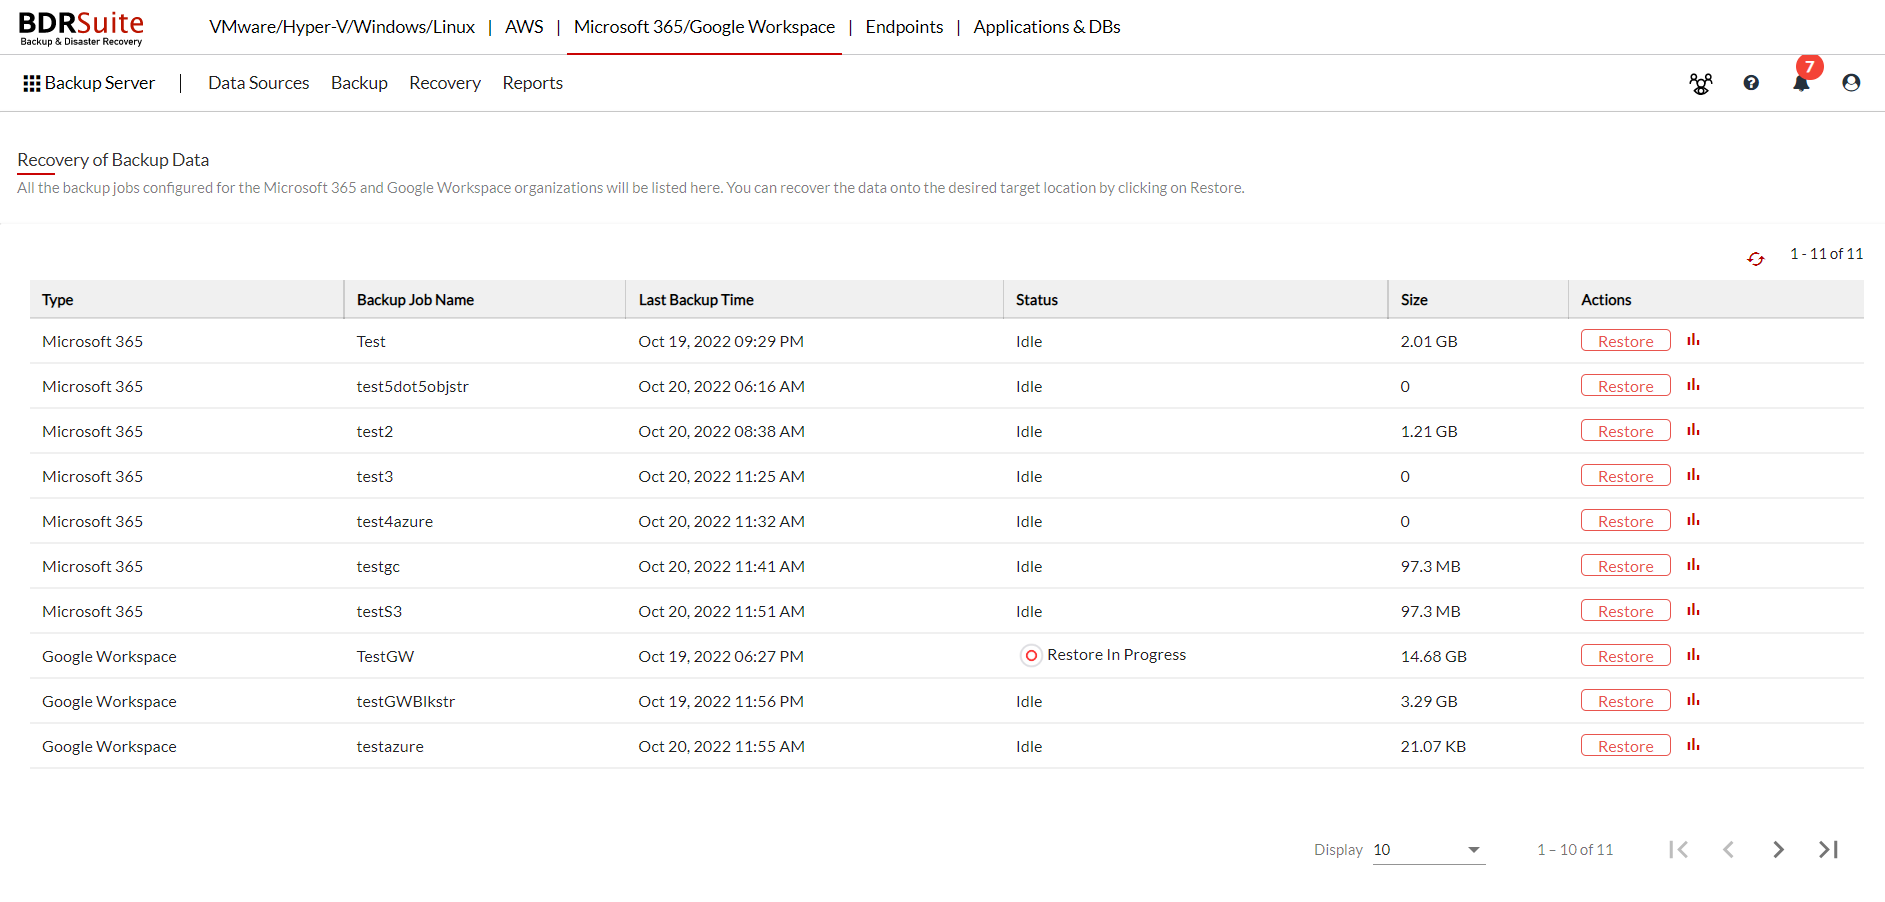View report chart for Test job
Image resolution: width=1885 pixels, height=902 pixels.
click(x=1693, y=340)
